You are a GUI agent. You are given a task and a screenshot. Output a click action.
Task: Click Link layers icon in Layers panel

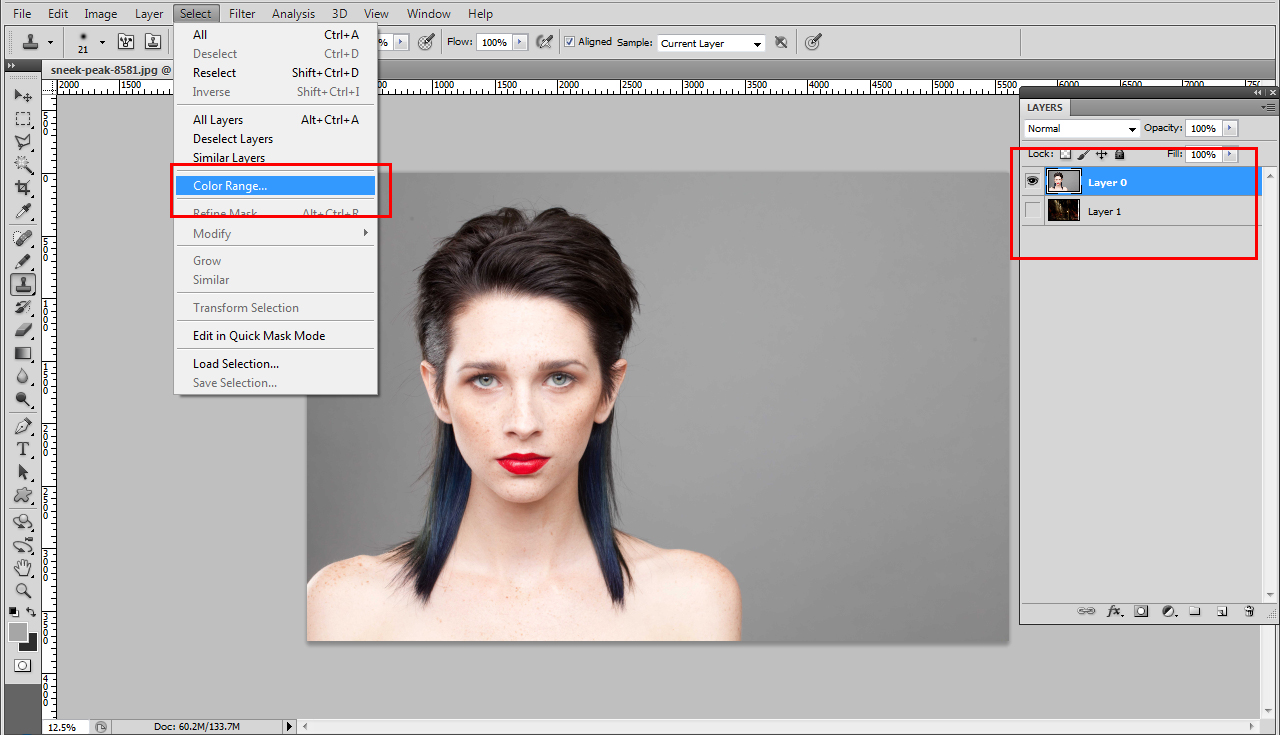(x=1086, y=611)
